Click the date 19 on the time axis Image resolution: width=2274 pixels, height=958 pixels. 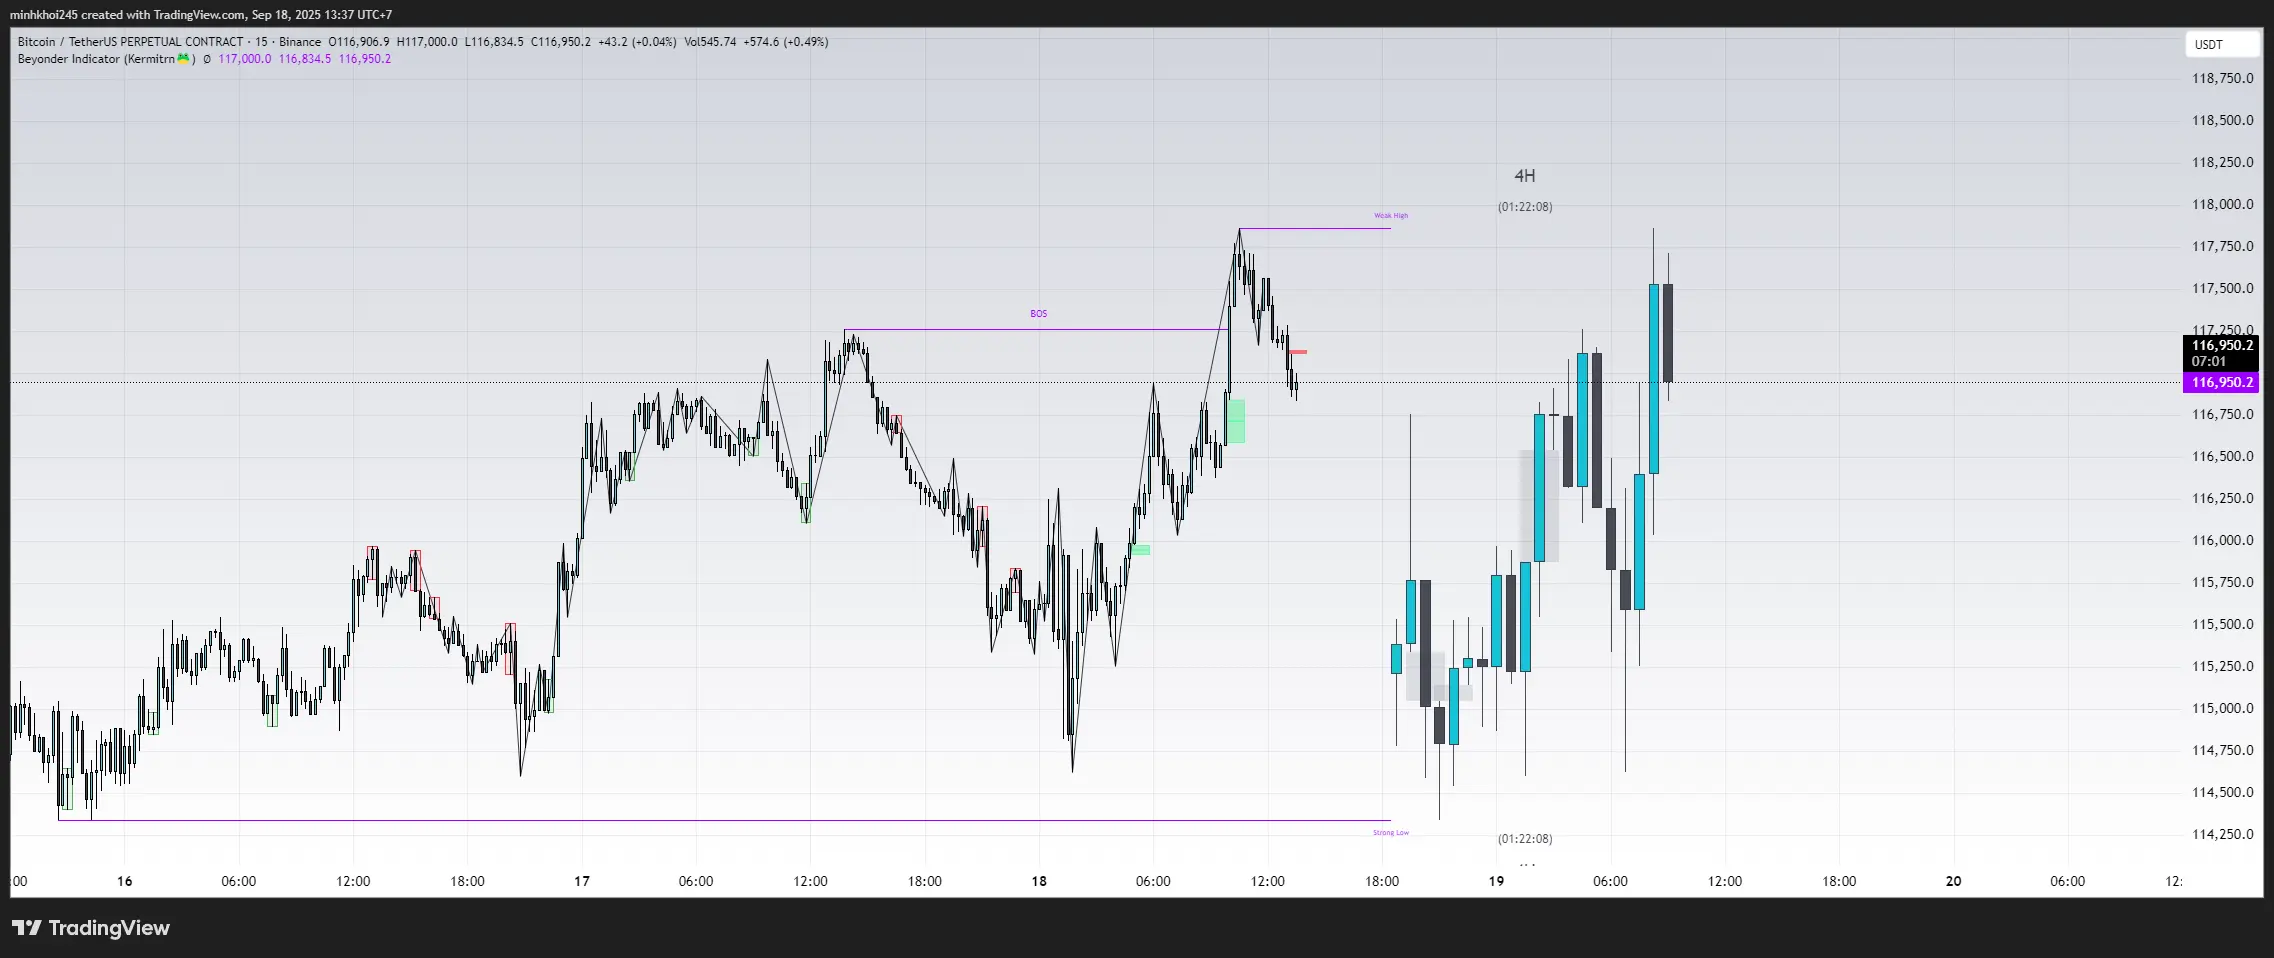point(1496,881)
